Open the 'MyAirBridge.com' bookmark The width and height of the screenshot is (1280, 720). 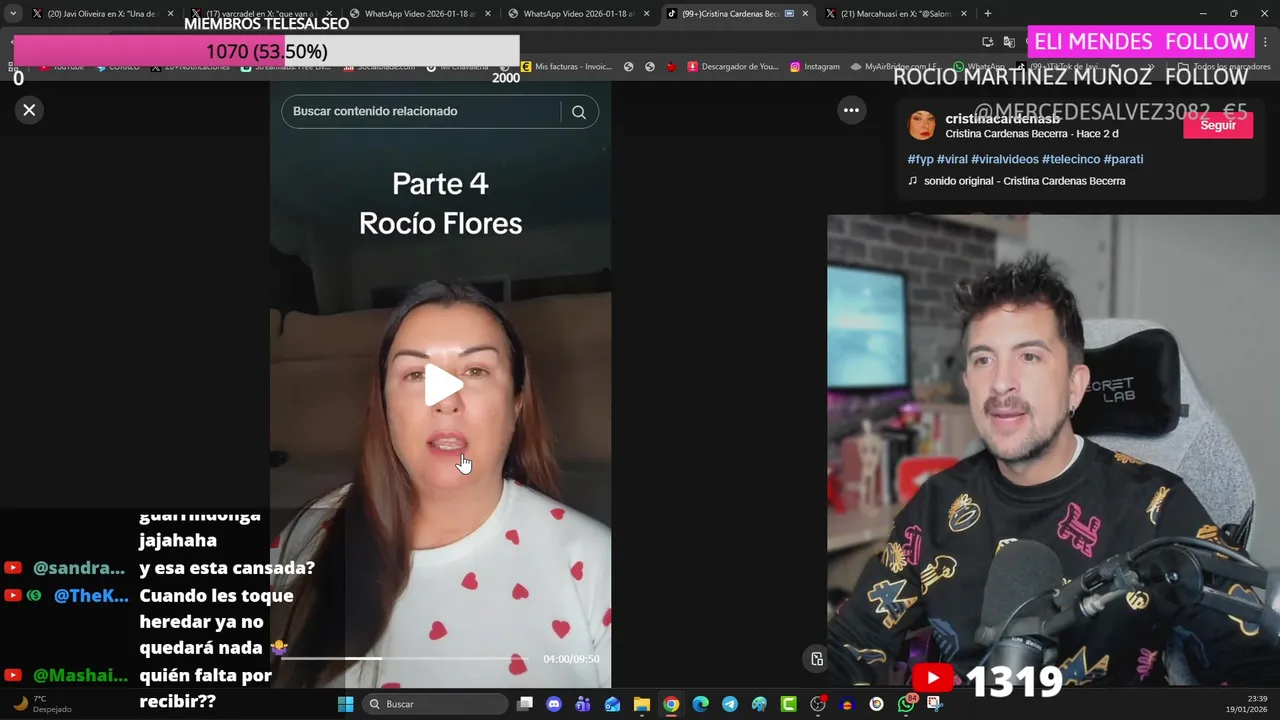point(895,67)
